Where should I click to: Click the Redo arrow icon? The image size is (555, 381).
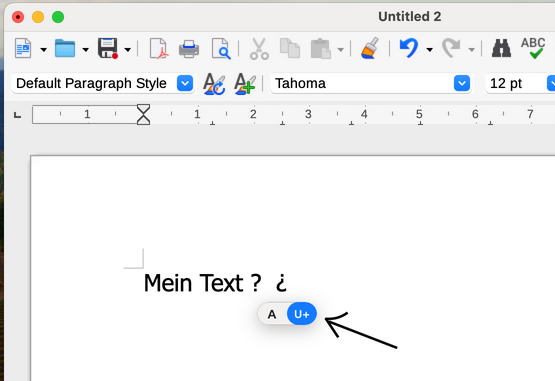click(x=451, y=48)
